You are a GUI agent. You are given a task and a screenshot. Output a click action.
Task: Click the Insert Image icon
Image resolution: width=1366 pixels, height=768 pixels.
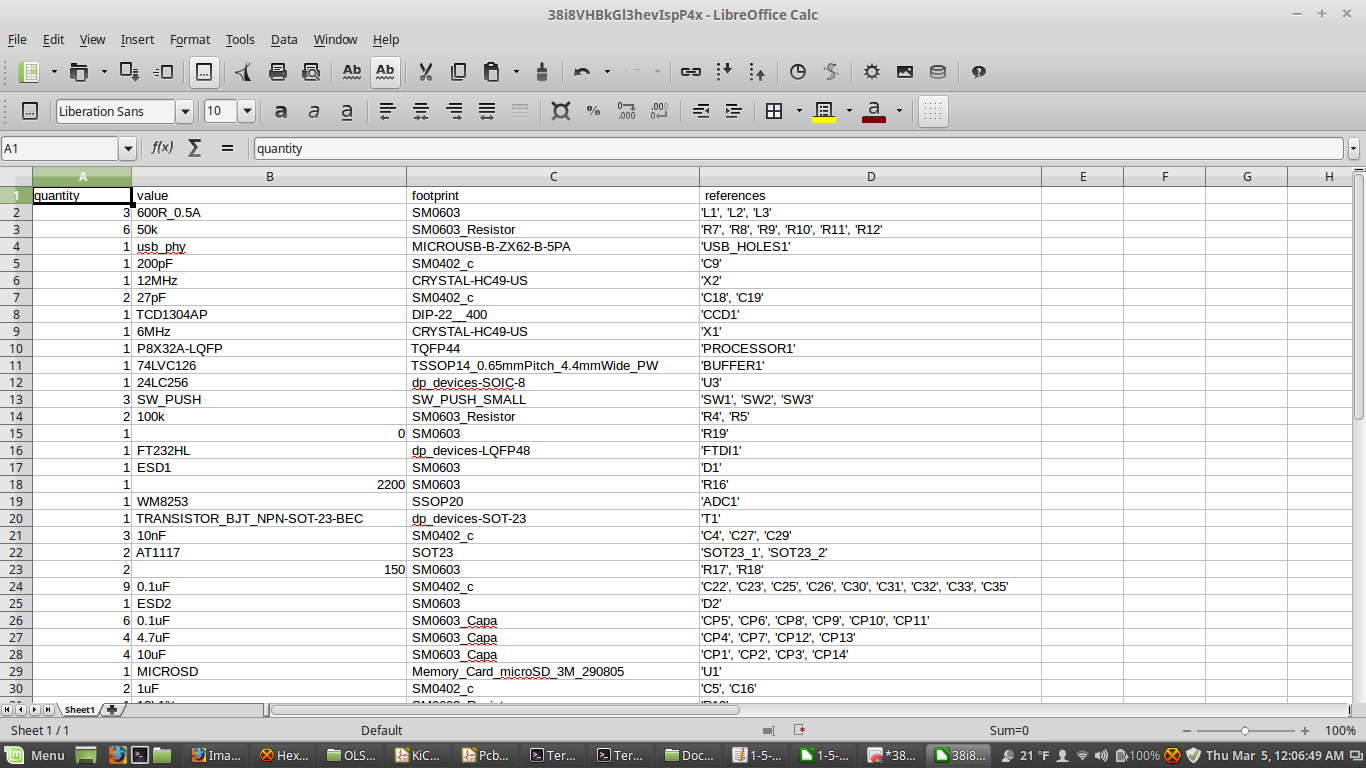tap(905, 72)
